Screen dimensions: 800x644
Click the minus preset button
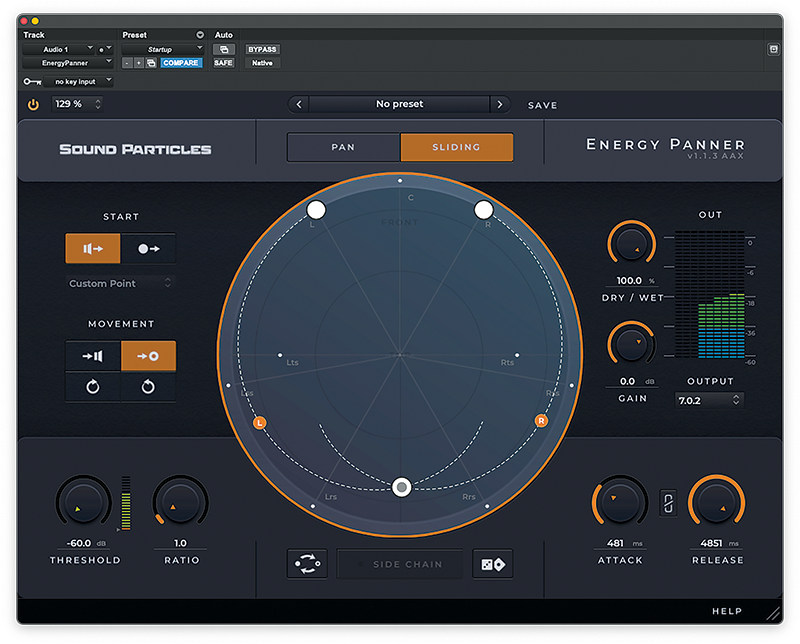pyautogui.click(x=127, y=63)
